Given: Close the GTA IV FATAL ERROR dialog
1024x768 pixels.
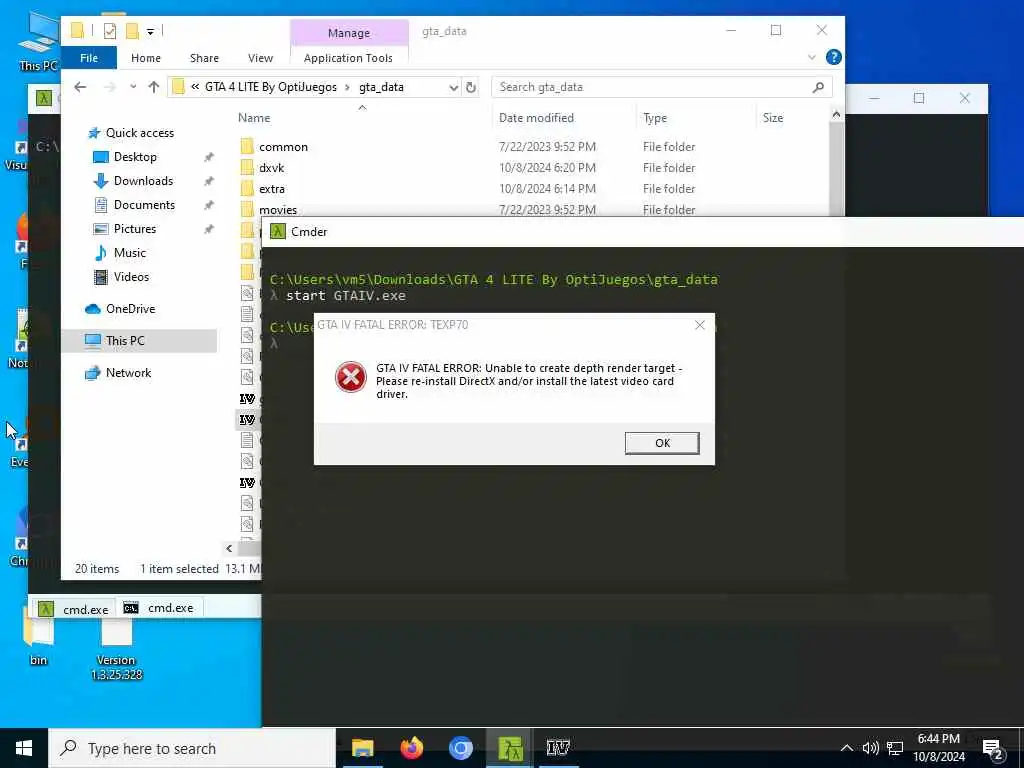Looking at the screenshot, I should coord(699,325).
